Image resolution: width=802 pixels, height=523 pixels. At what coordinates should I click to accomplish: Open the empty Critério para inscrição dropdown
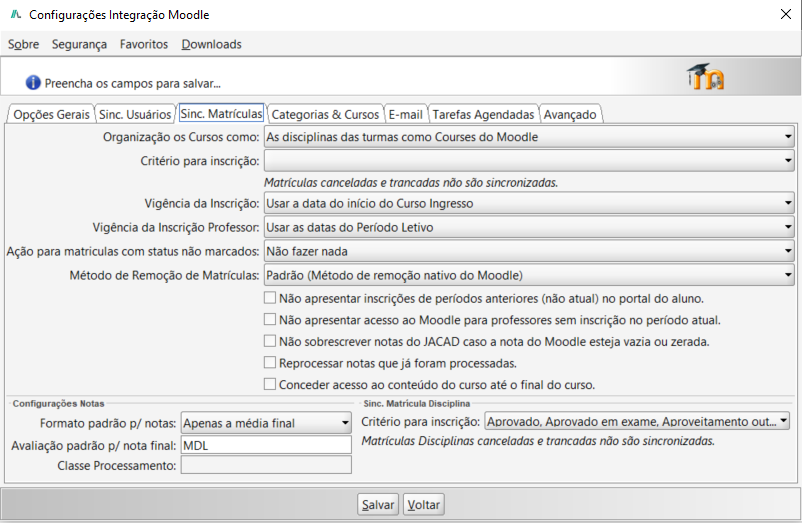529,161
